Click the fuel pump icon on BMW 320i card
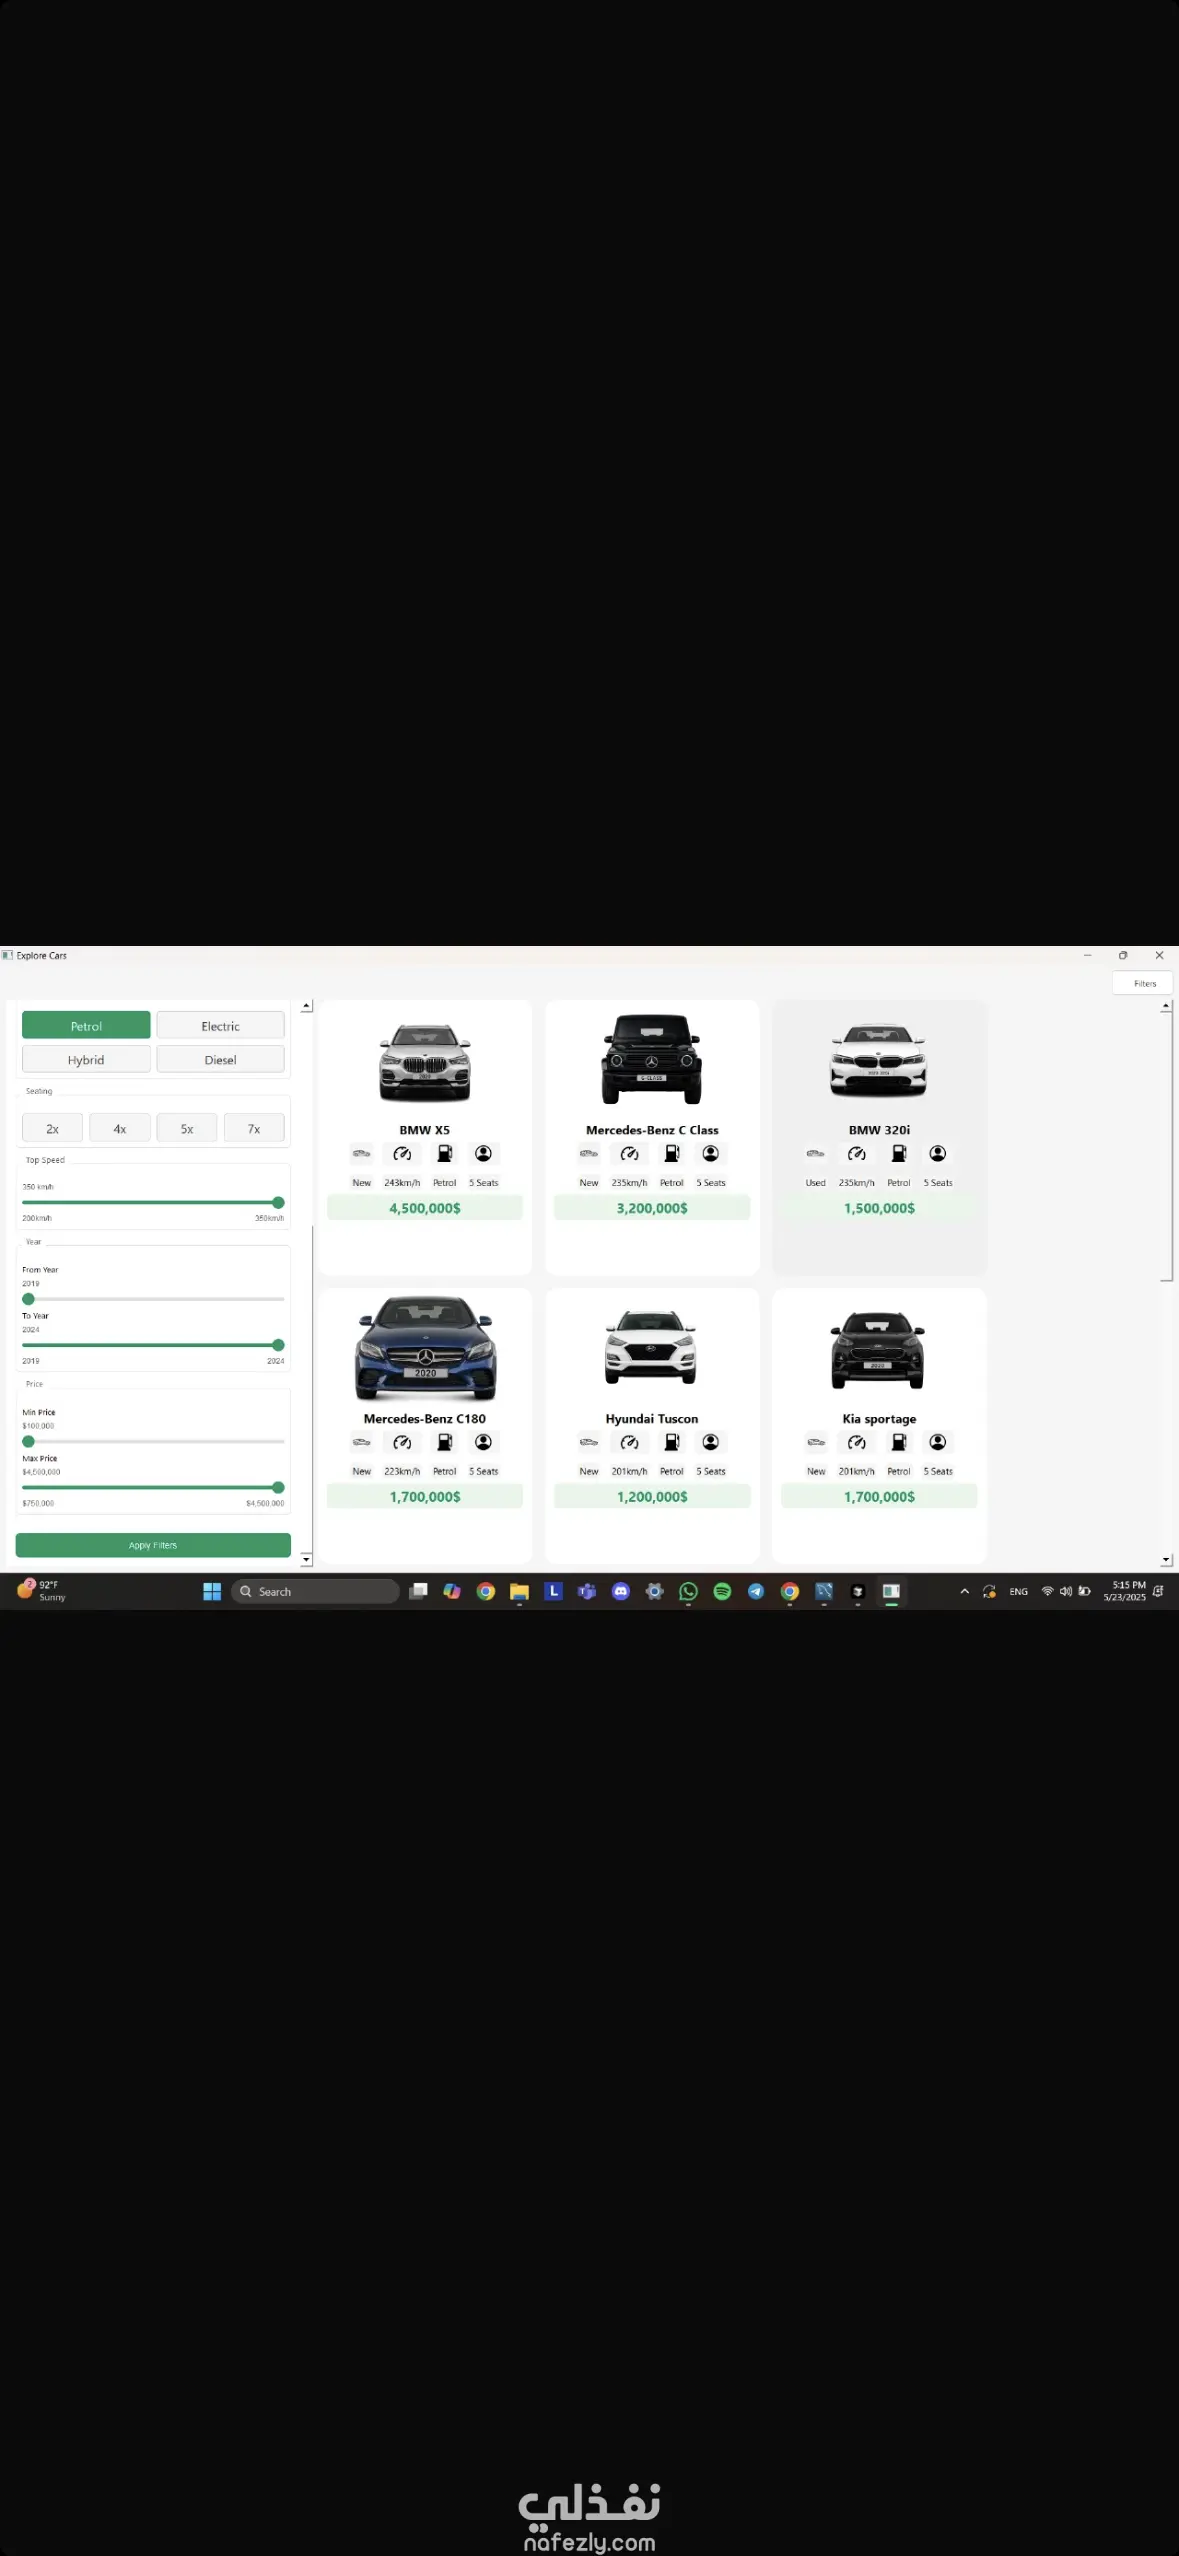Image resolution: width=1179 pixels, height=2556 pixels. (898, 1154)
